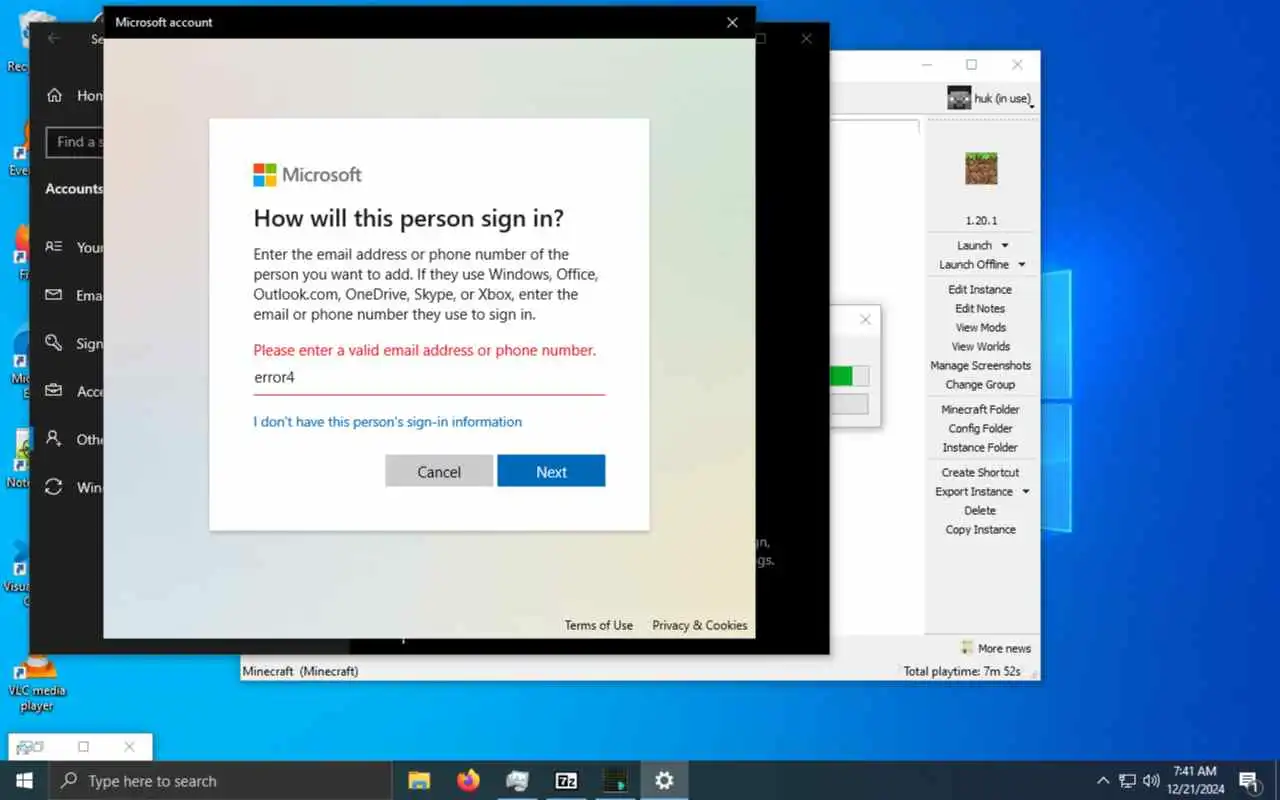This screenshot has width=1280, height=800.
Task: Close the small progress dialog
Action: coord(865,319)
